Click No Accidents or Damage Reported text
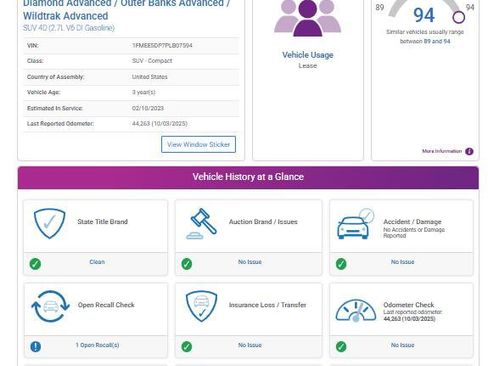 (x=414, y=233)
